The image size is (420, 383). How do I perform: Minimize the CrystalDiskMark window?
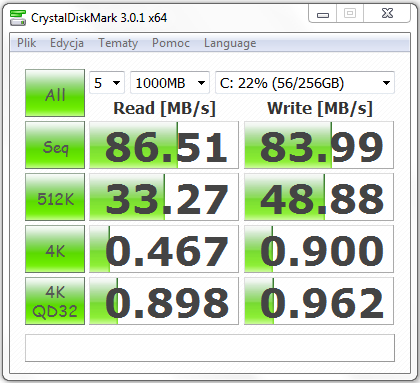[323, 14]
